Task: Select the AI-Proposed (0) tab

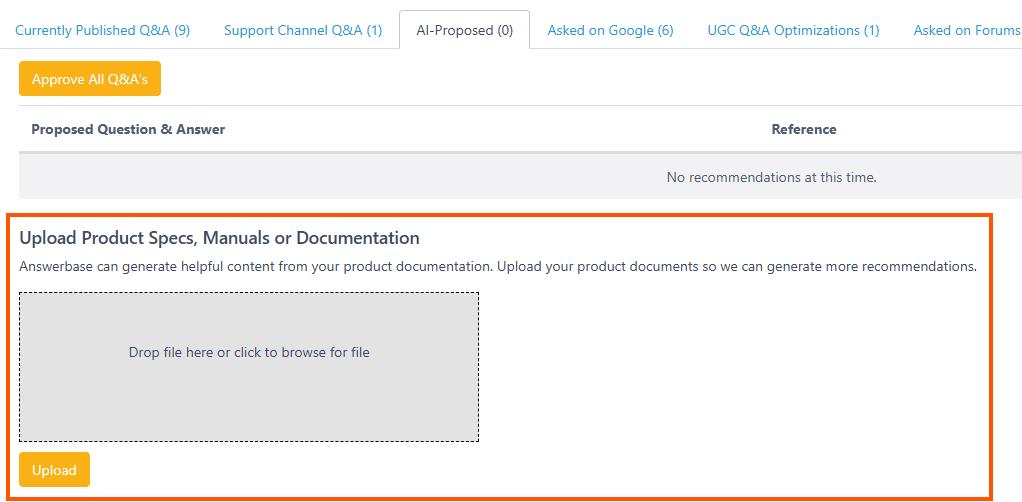Action: (464, 30)
